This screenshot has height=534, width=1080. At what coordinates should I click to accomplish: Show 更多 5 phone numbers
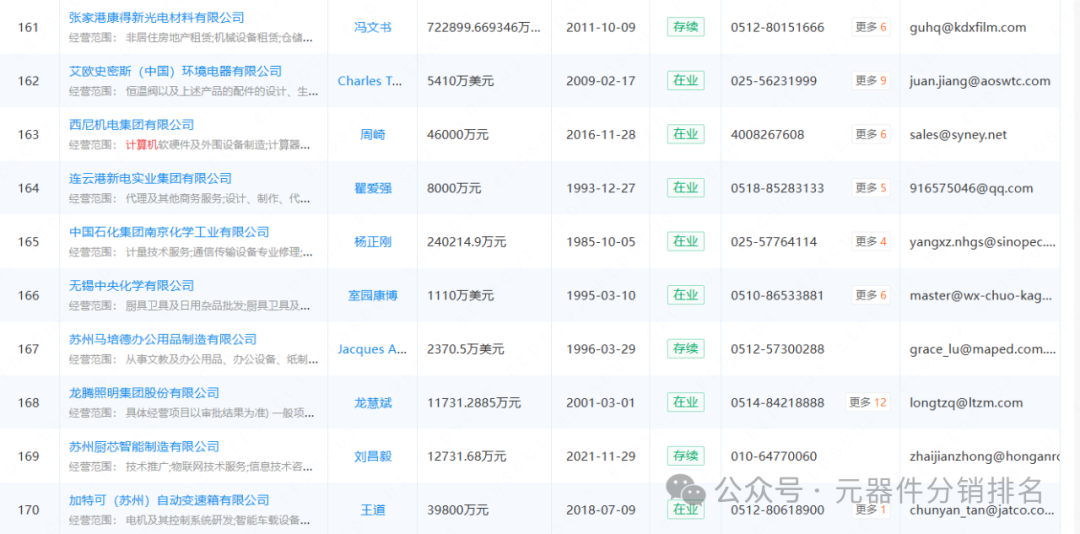click(x=871, y=188)
